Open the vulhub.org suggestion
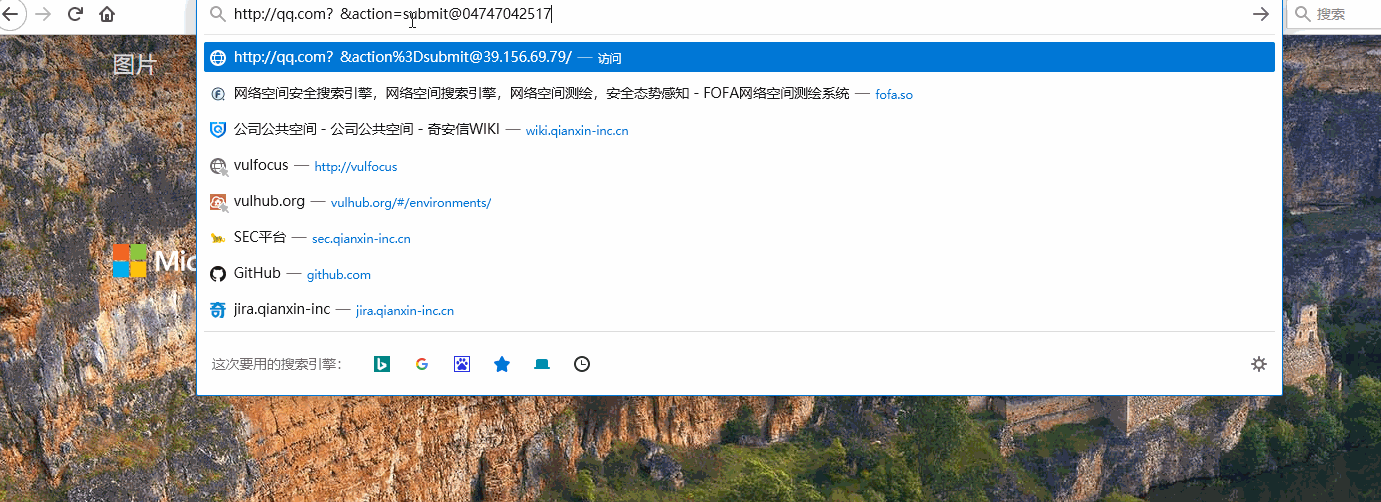Viewport: 1381px width, 502px height. pyautogui.click(x=739, y=202)
